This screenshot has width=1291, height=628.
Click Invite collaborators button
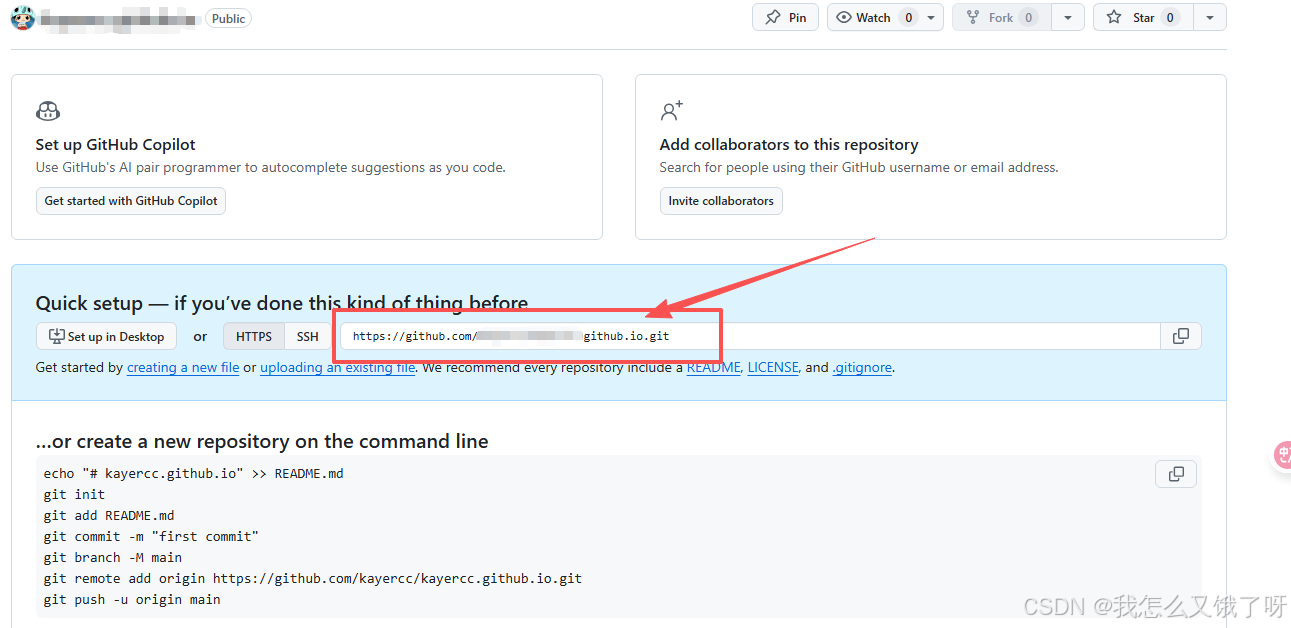point(721,201)
